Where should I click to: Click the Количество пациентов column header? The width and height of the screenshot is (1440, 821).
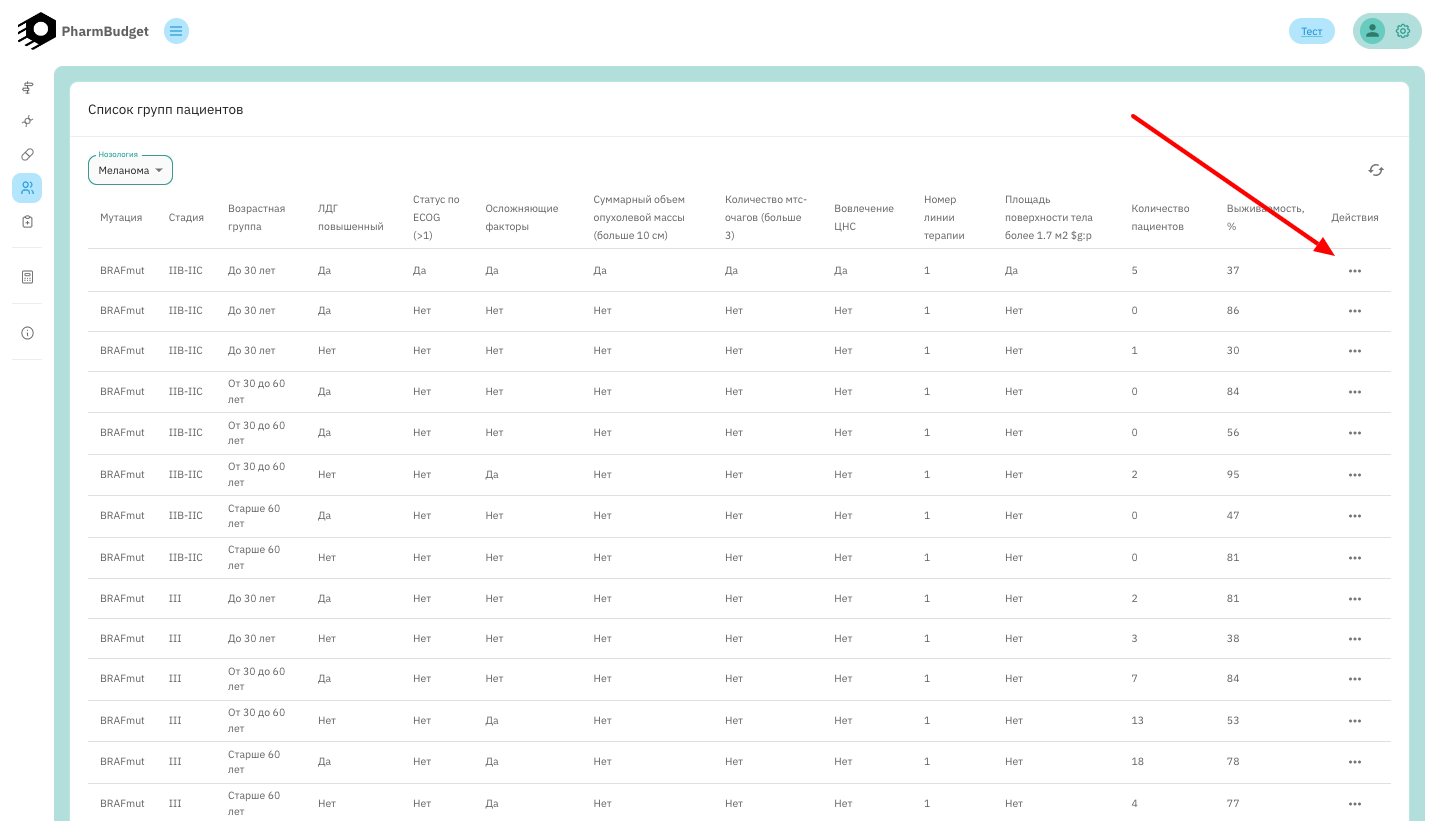(x=1160, y=217)
